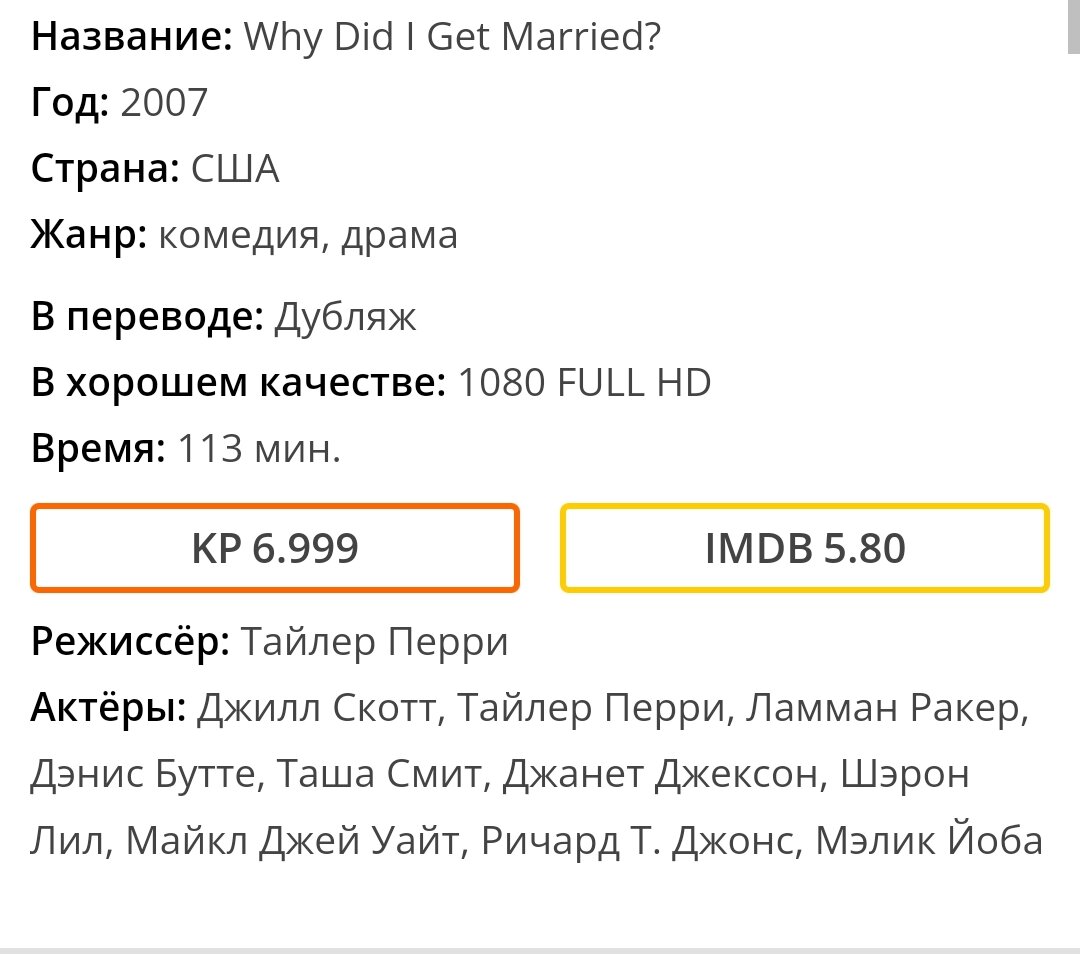The width and height of the screenshot is (1080, 954).
Task: Open the 2007 year link
Action: pyautogui.click(x=164, y=103)
